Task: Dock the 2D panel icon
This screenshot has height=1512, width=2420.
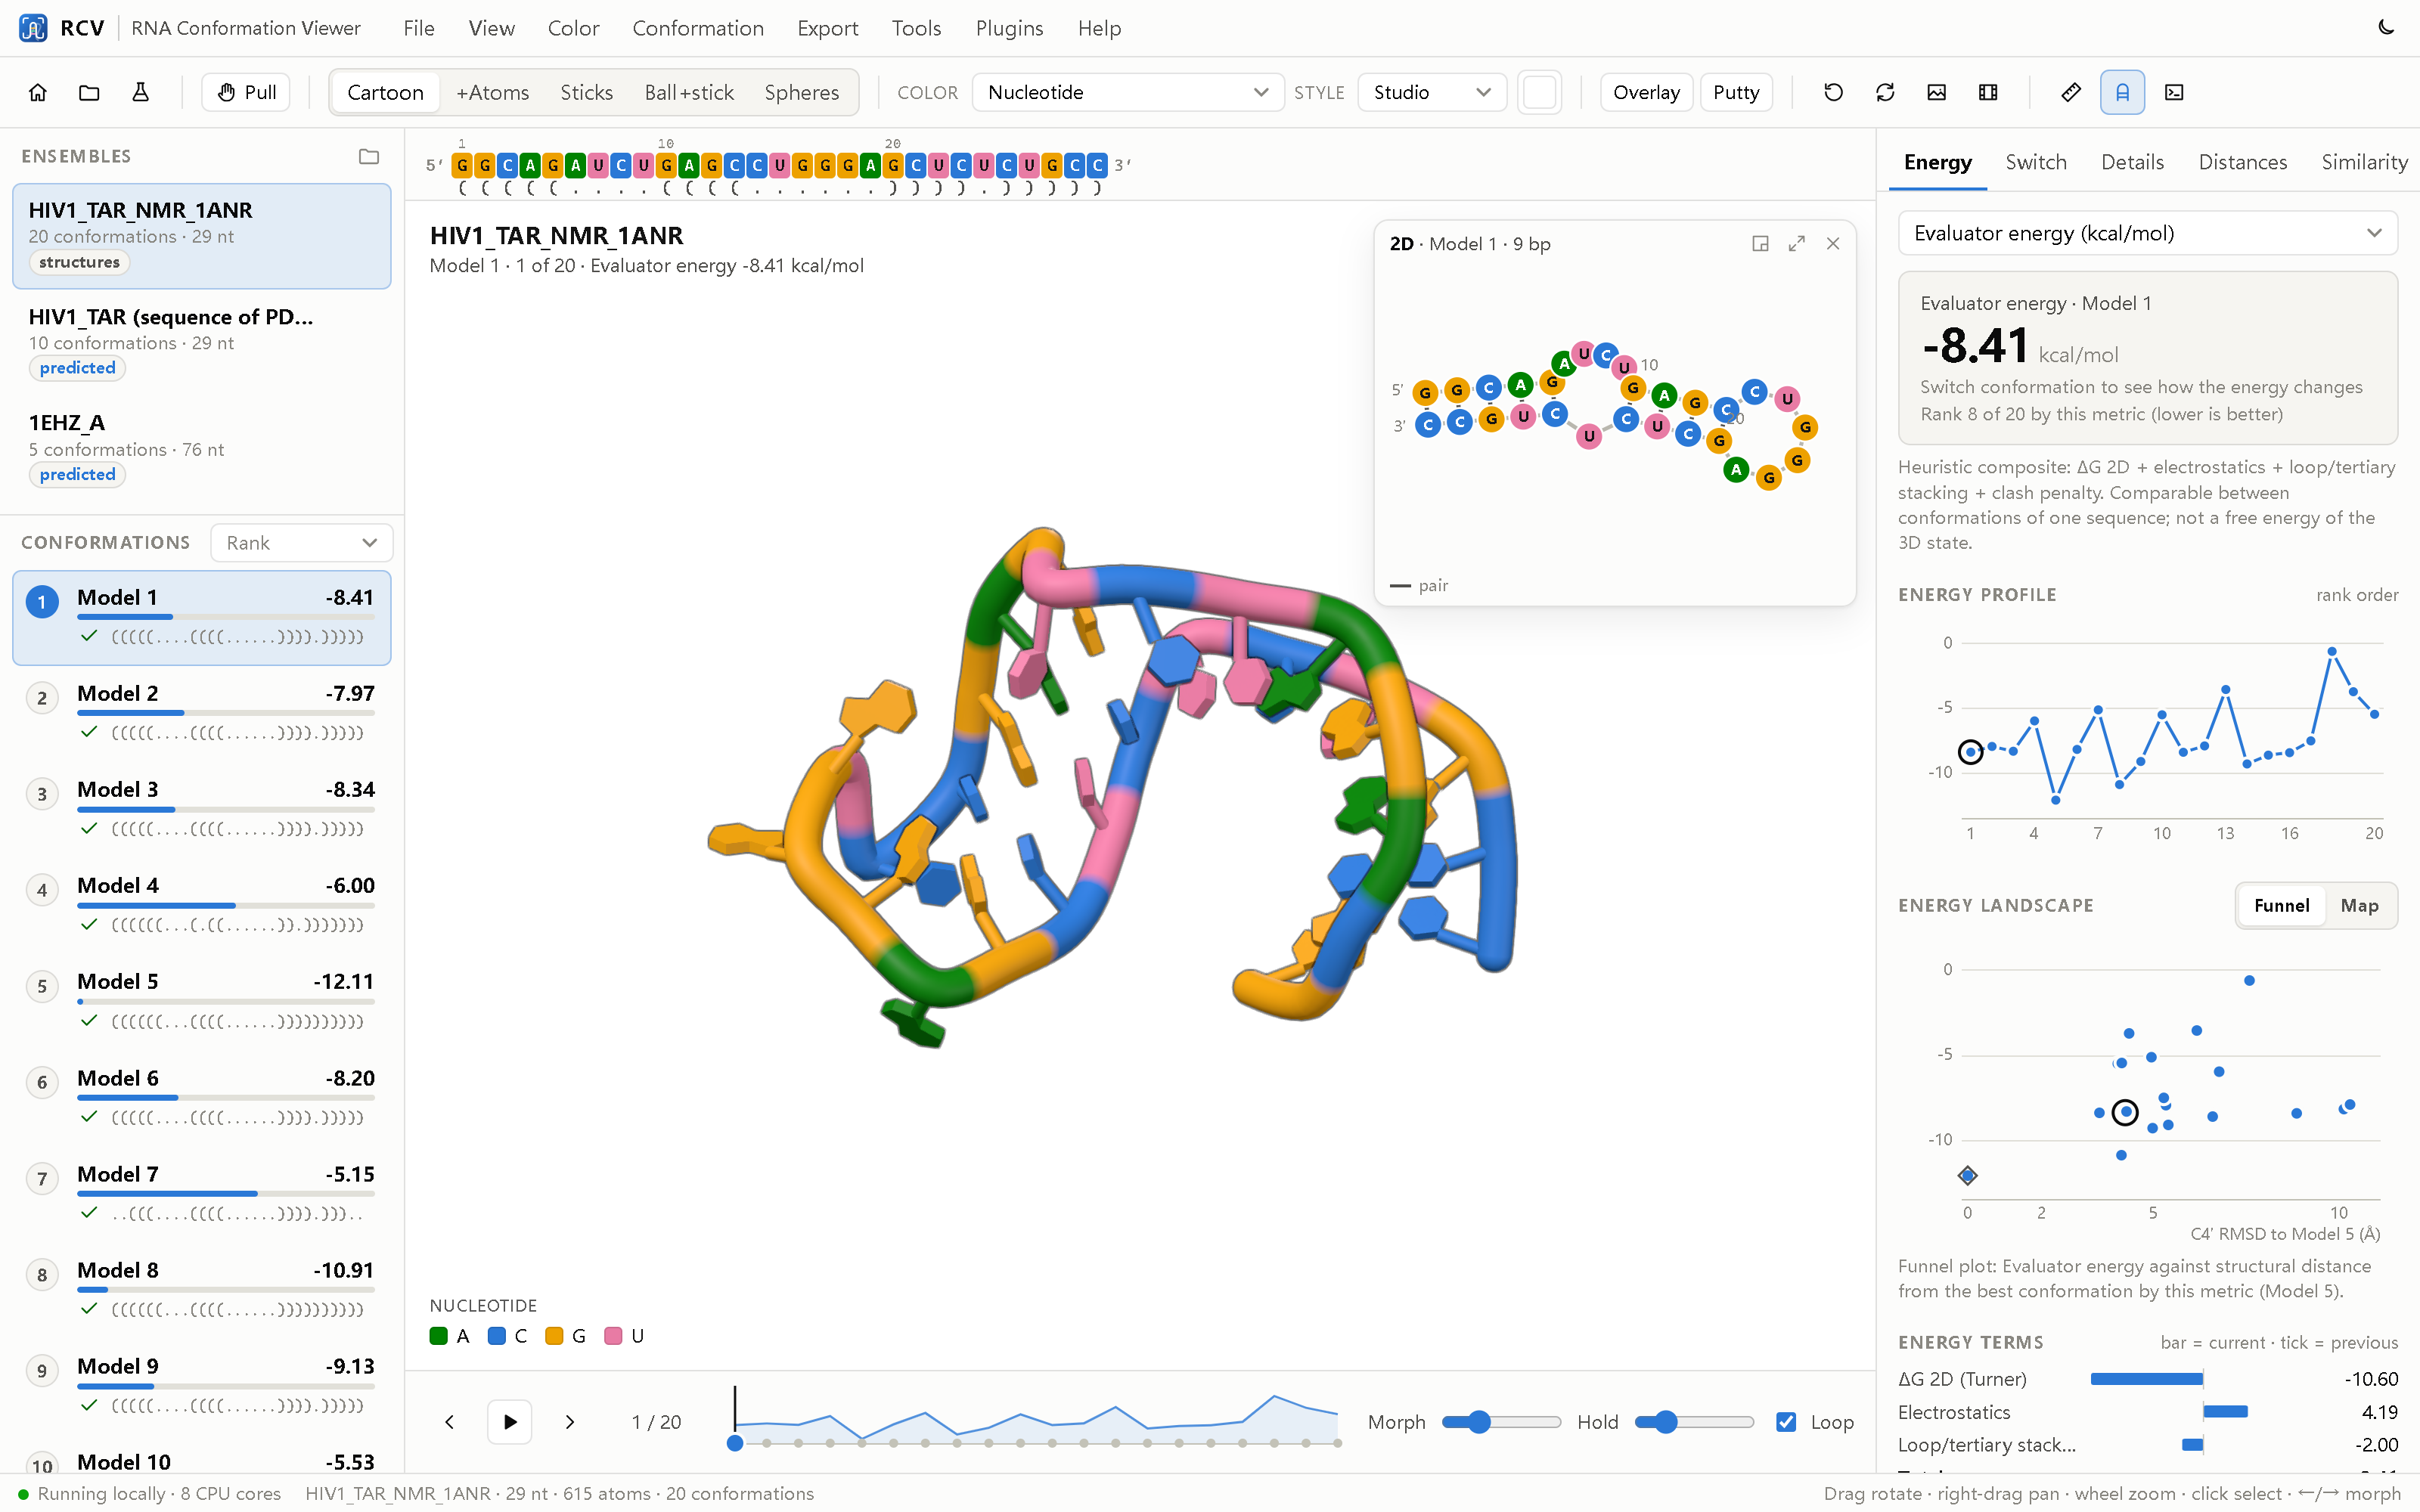Action: [1760, 244]
